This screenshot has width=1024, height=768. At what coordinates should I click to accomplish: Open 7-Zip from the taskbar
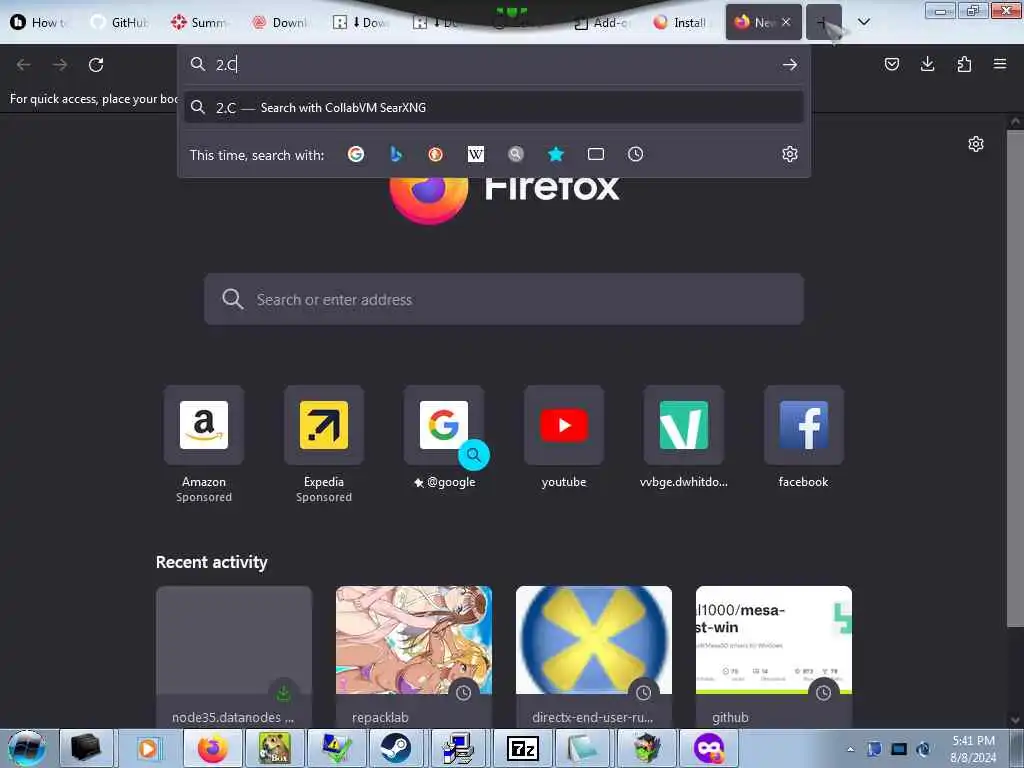[522, 748]
